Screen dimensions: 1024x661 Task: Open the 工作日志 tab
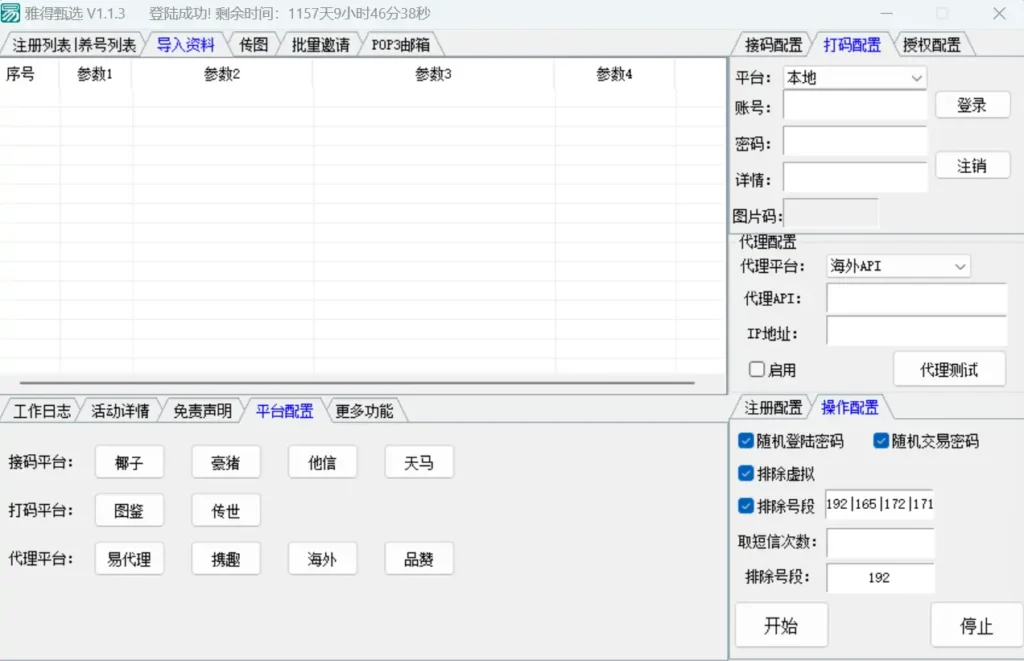[x=42, y=411]
